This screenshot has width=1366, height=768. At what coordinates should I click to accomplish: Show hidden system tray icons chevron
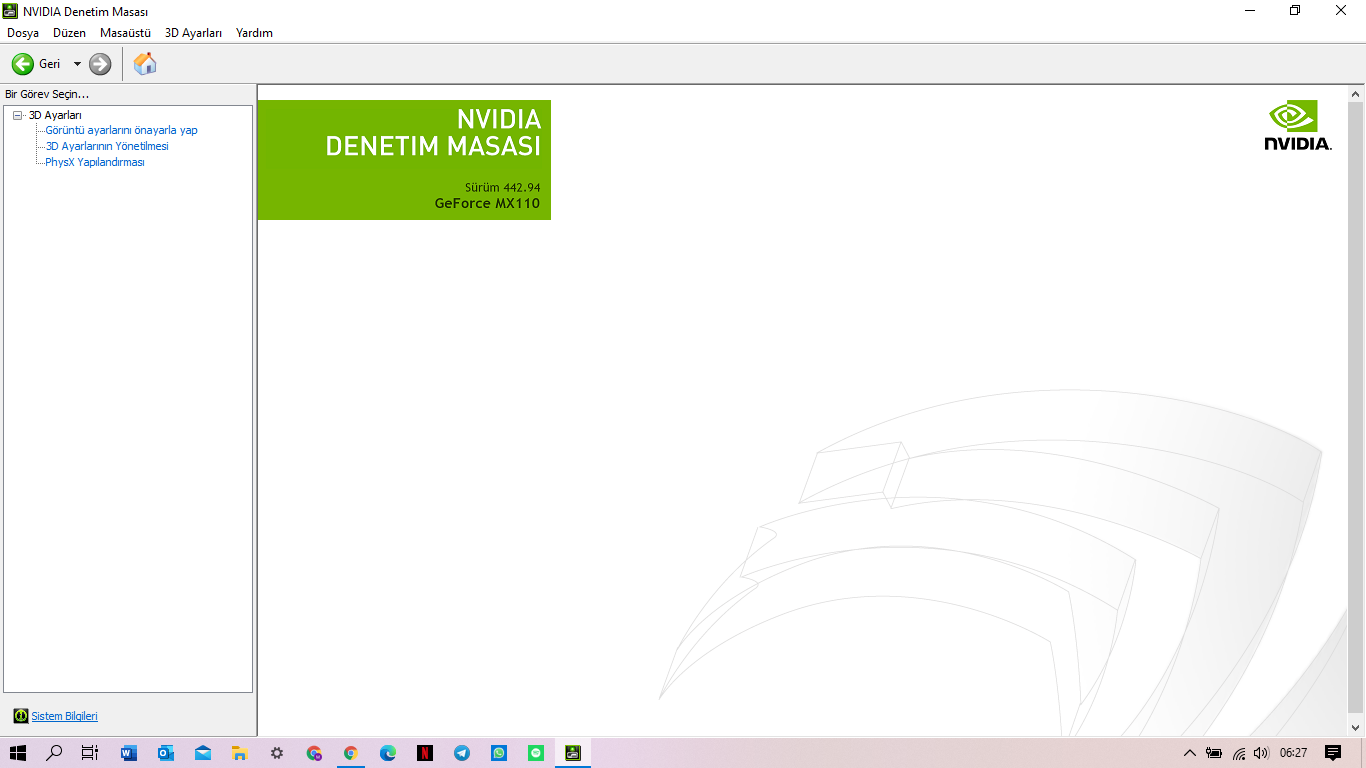click(x=1190, y=753)
